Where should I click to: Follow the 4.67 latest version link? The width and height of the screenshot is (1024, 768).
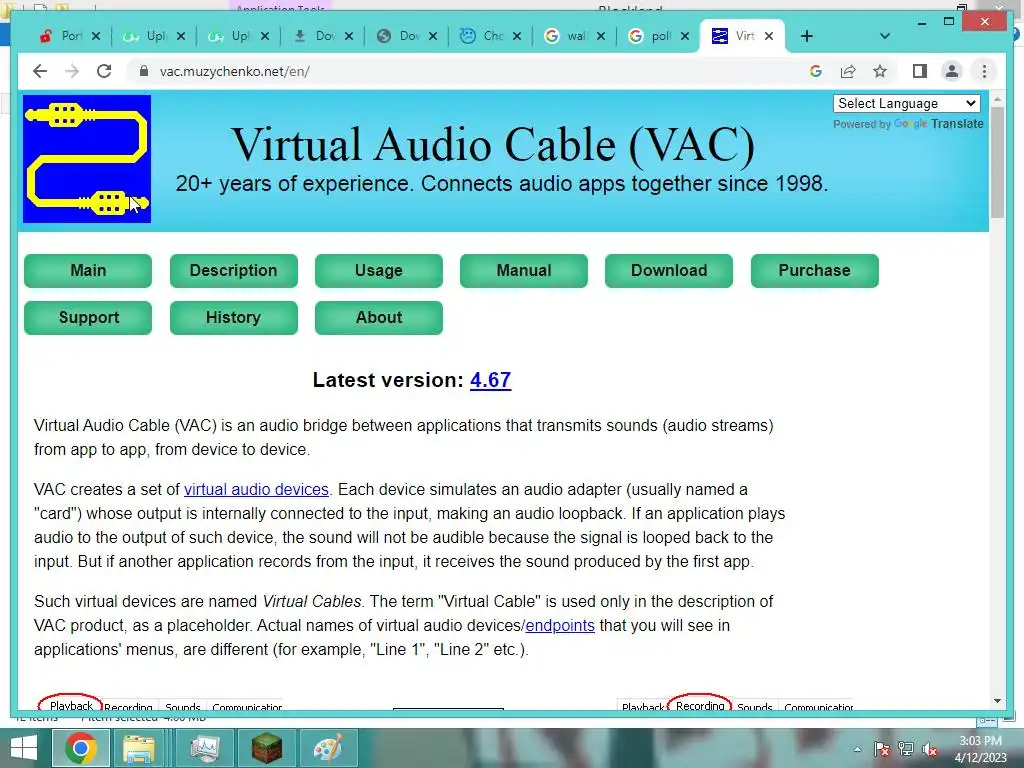coord(490,380)
